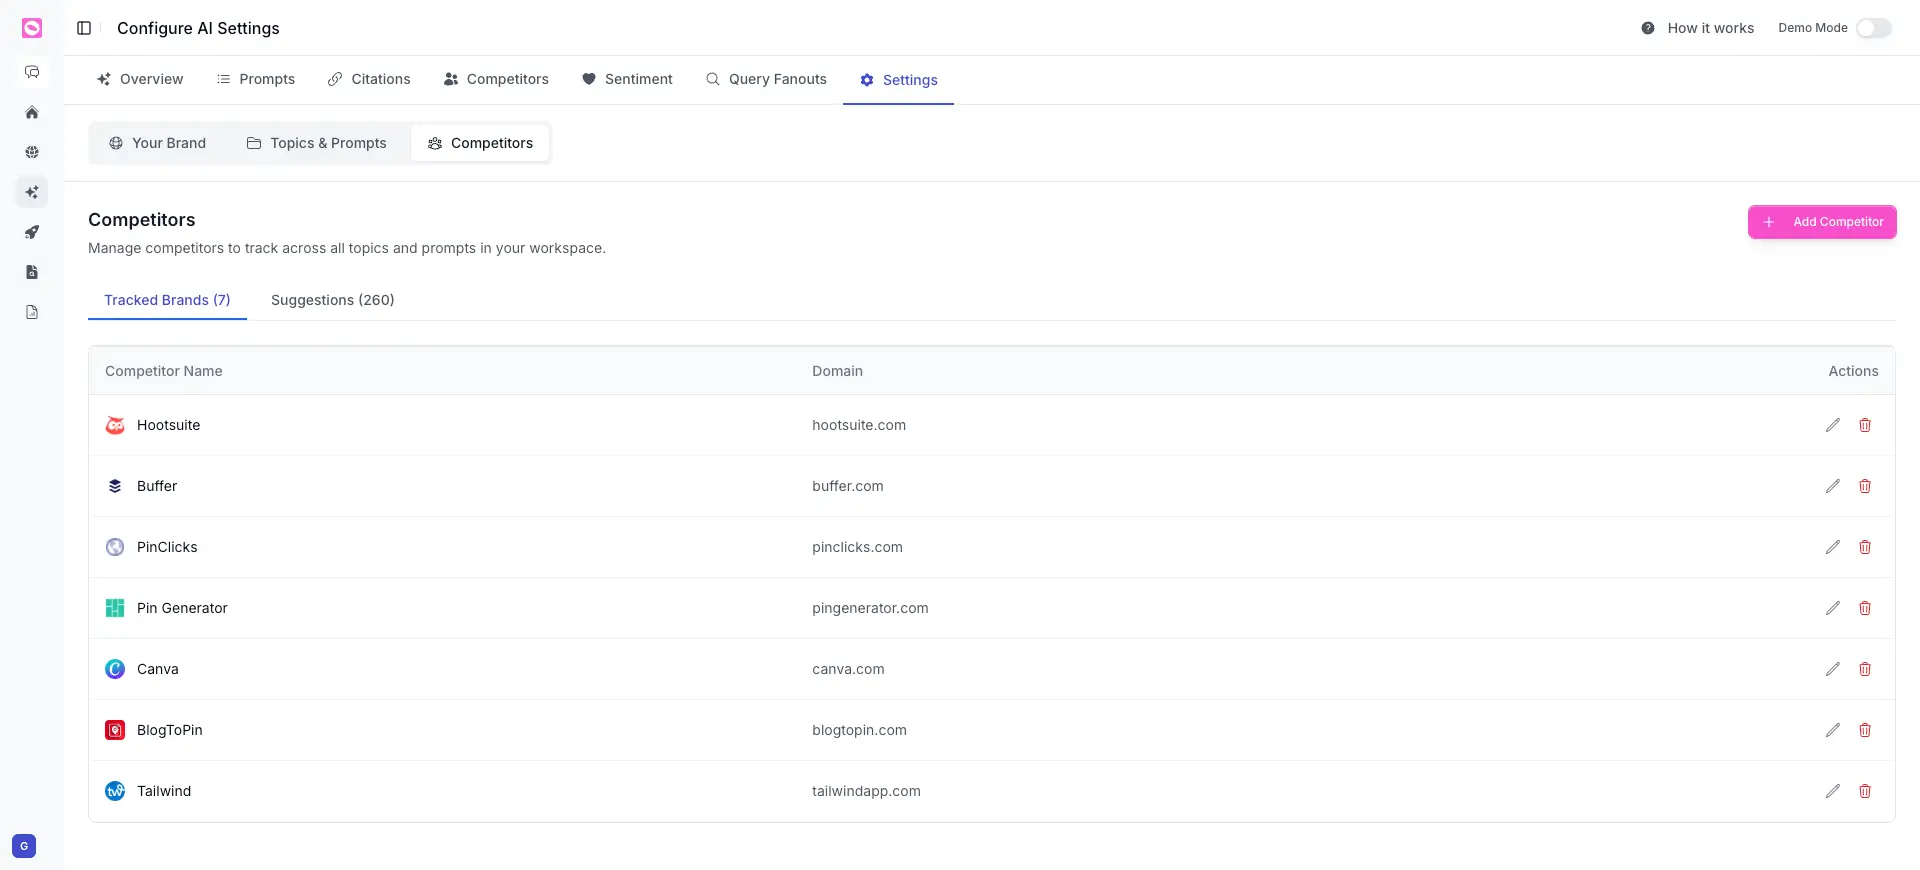This screenshot has width=1920, height=870.
Task: Click the Competitor Name column header
Action: tap(164, 371)
